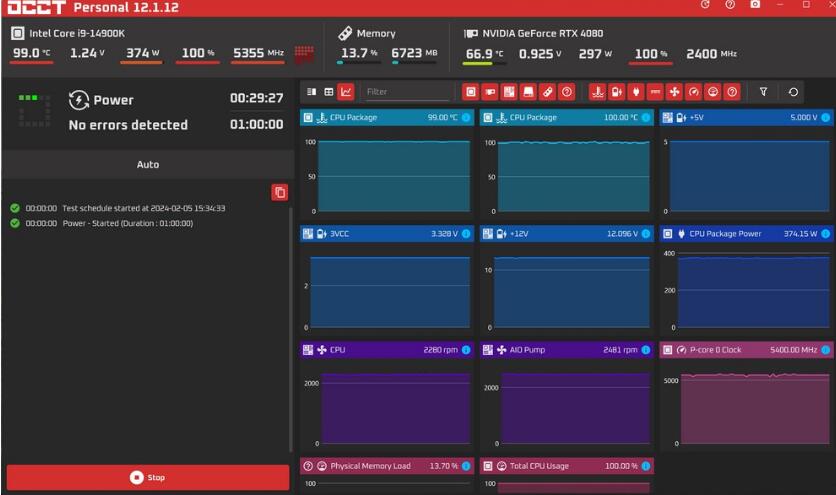The width and height of the screenshot is (836, 495).
Task: Open info for the +5V graph
Action: coord(825,117)
